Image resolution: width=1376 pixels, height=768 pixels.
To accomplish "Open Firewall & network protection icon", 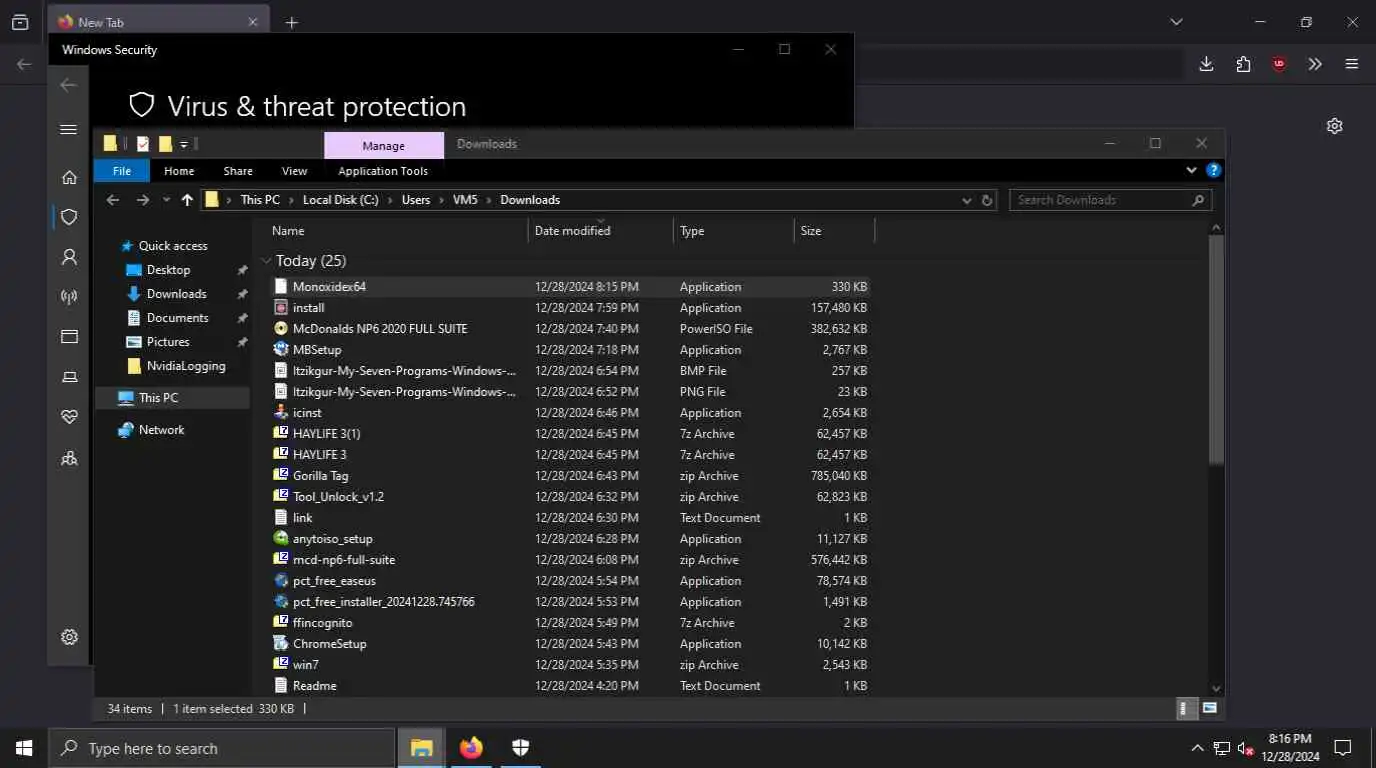I will (x=69, y=297).
